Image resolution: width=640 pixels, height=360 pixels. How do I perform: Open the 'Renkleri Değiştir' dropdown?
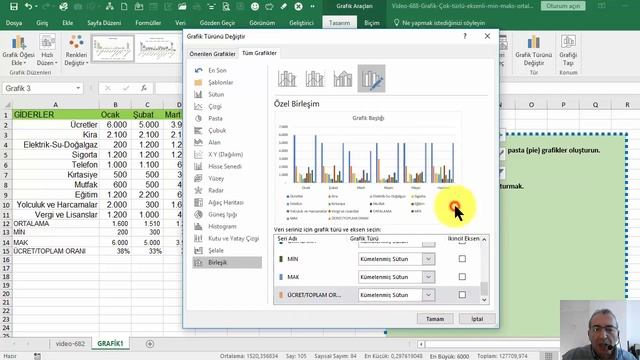click(x=76, y=51)
